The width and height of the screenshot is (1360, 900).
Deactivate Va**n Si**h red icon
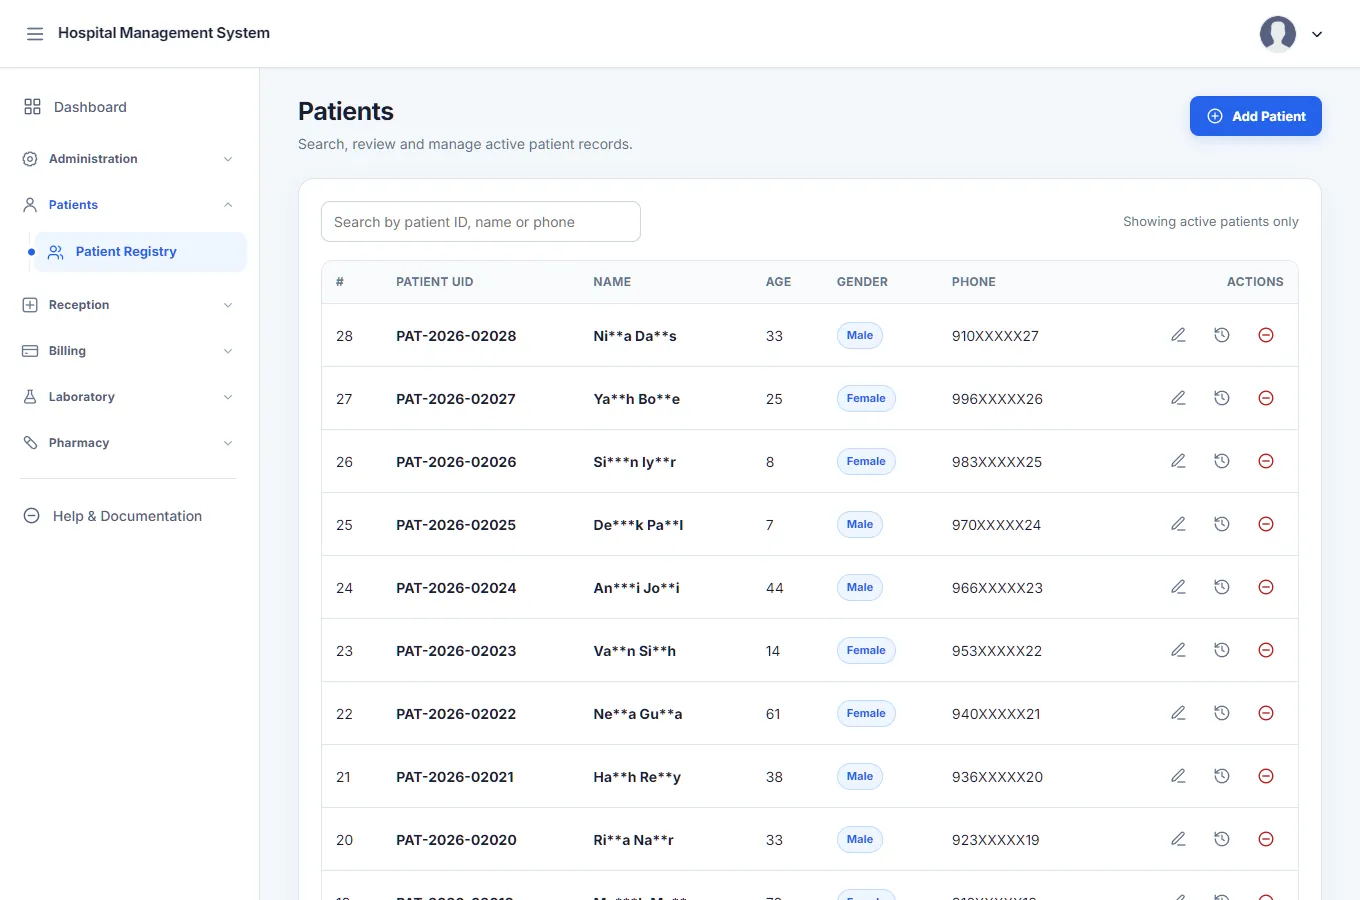coord(1266,650)
